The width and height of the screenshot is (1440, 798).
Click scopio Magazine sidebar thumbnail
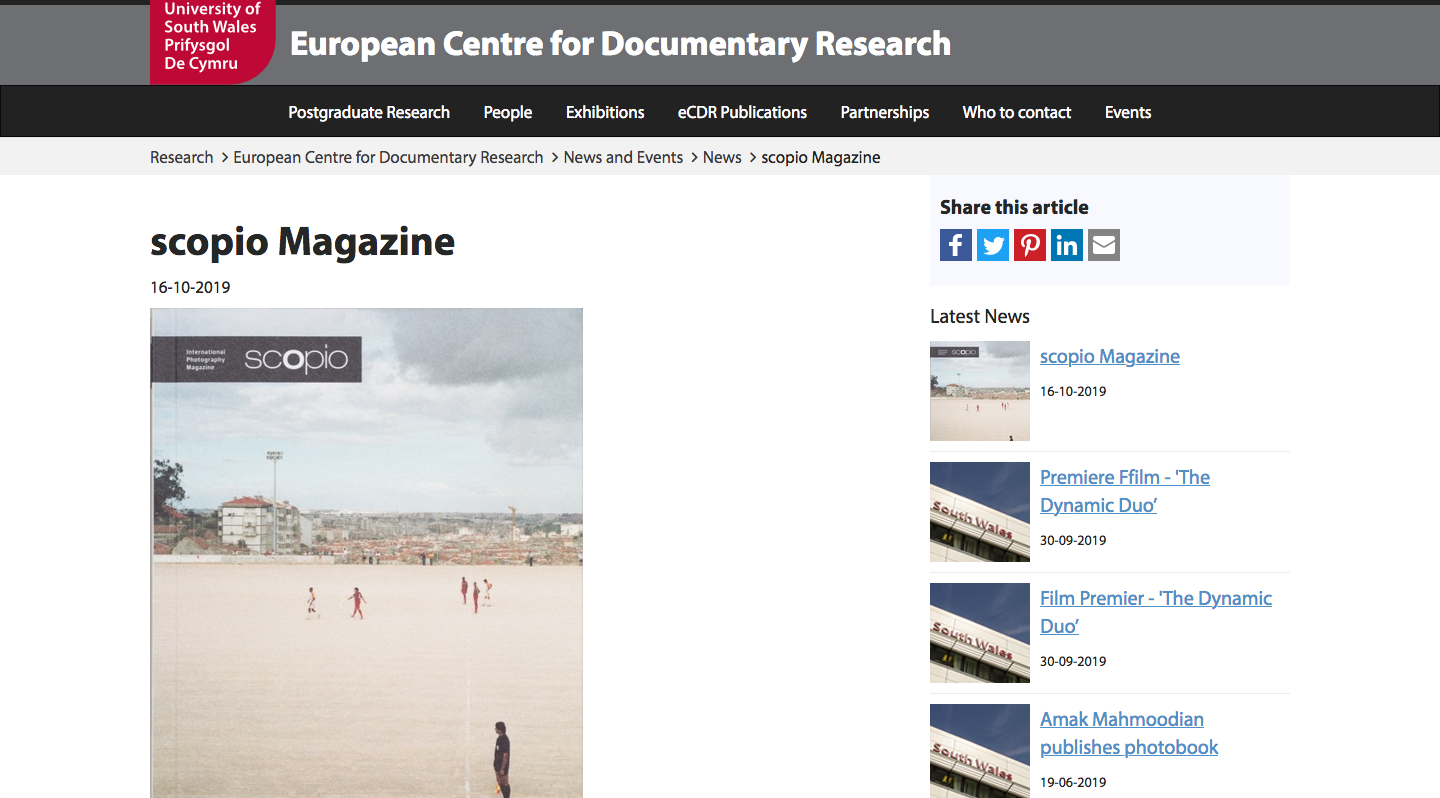[980, 391]
